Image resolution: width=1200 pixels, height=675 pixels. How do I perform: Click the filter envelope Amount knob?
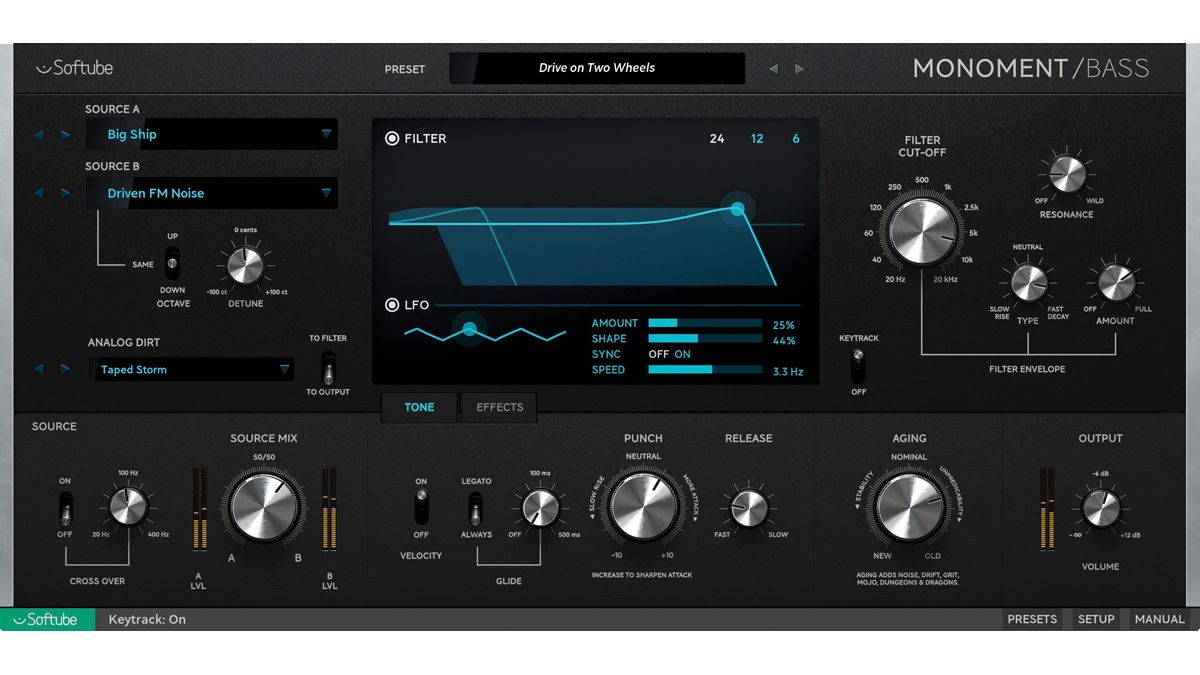pyautogui.click(x=1115, y=284)
